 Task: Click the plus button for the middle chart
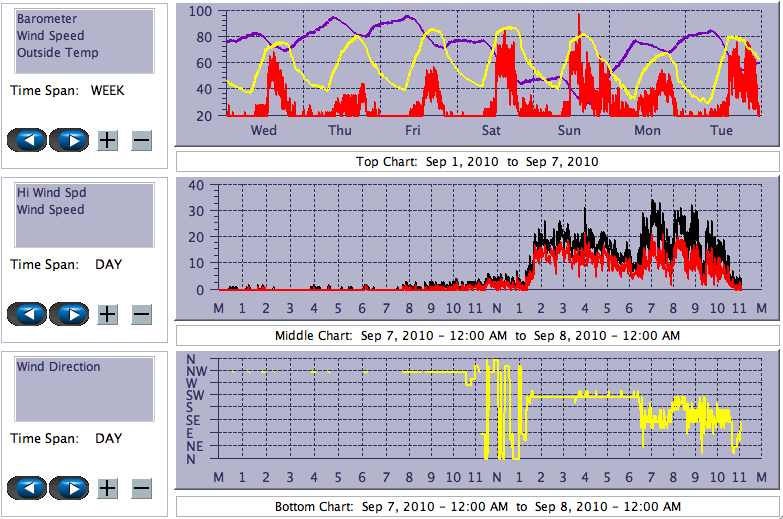[108, 314]
